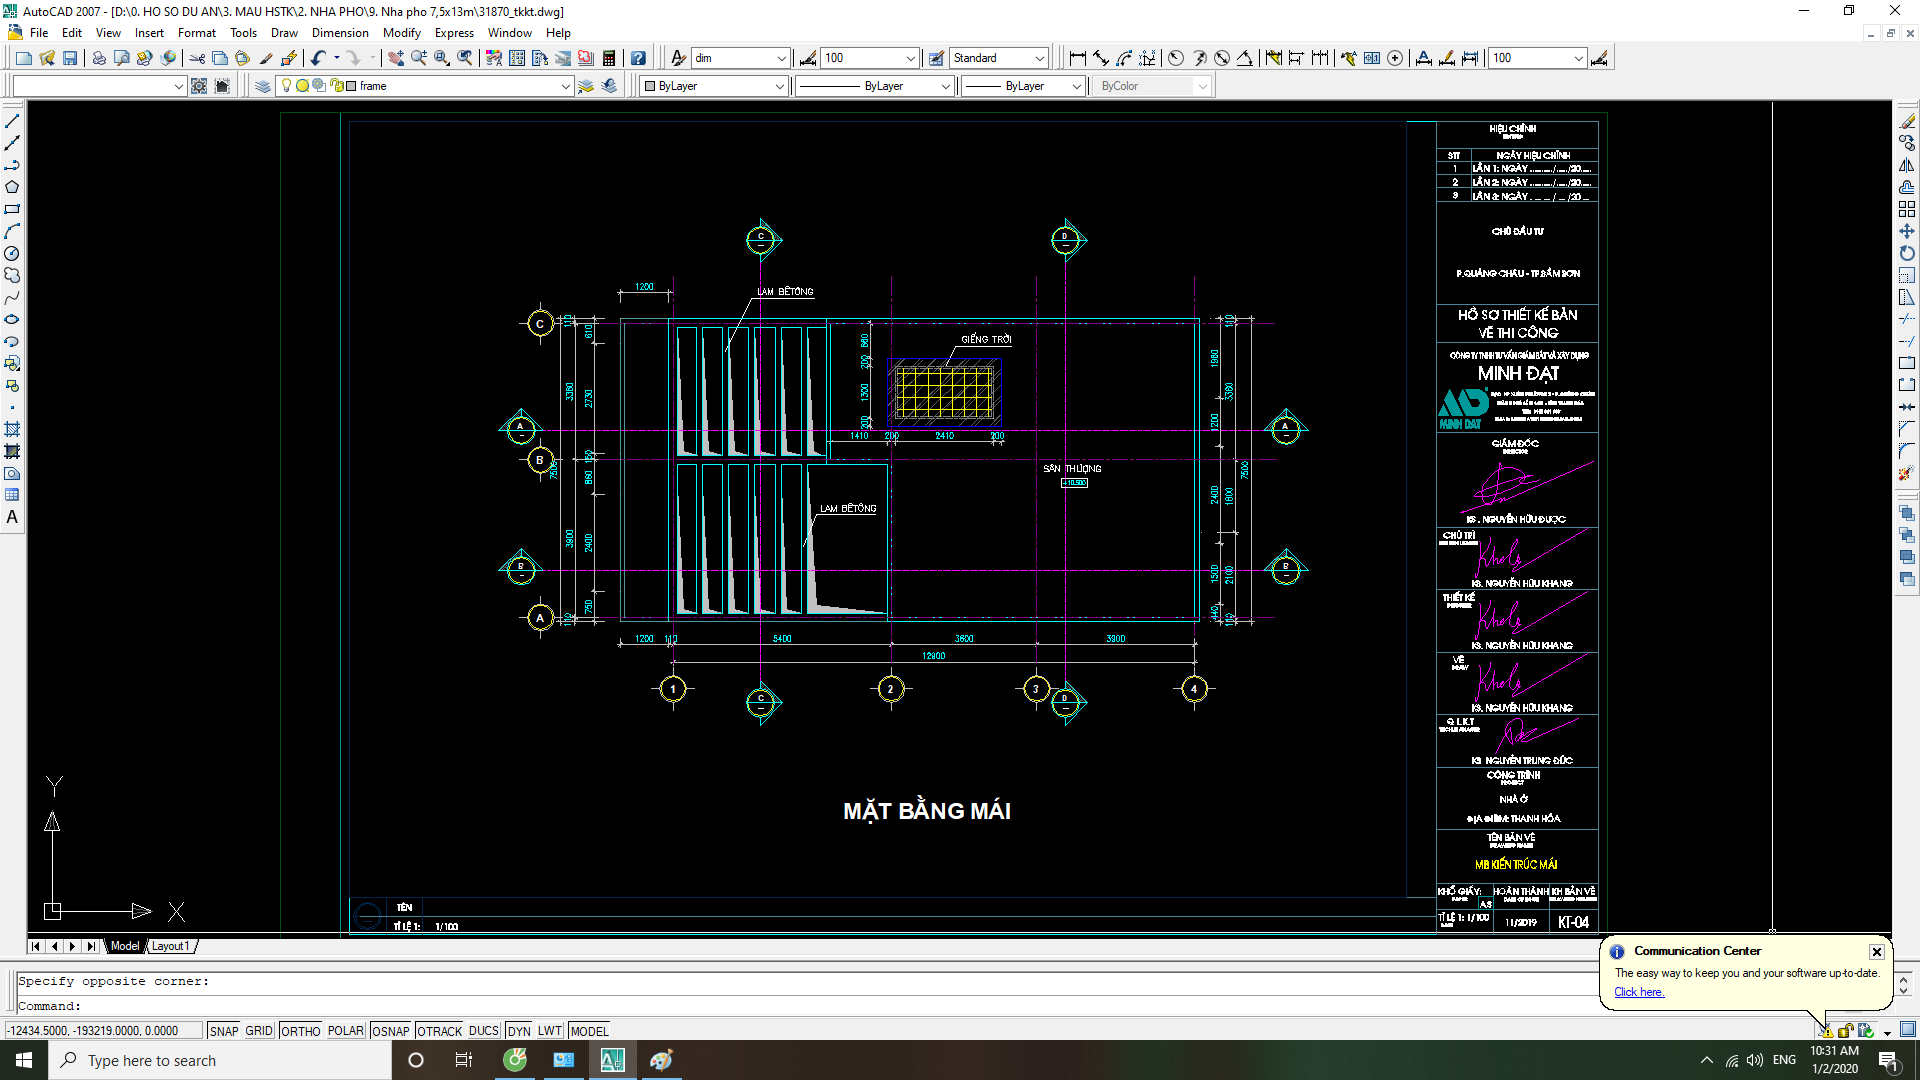Screen dimensions: 1920x1080
Task: Select the Line draw tool
Action: tap(12, 121)
